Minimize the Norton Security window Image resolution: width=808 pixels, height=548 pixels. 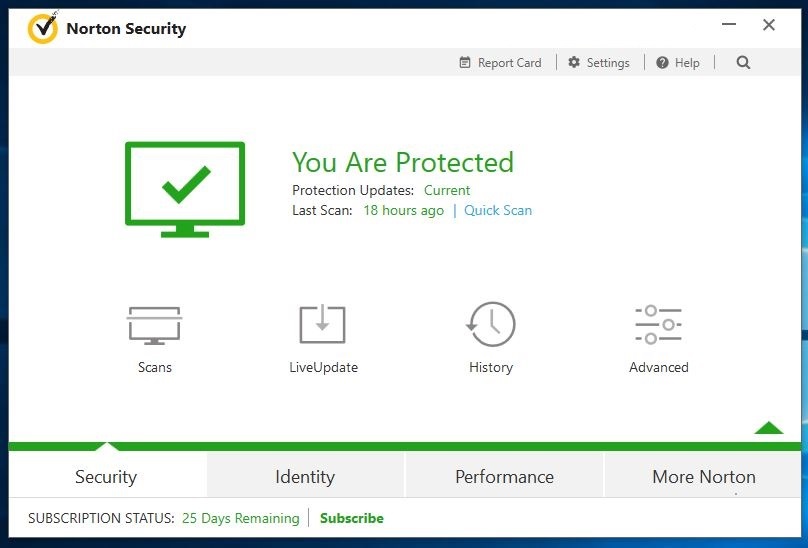click(729, 24)
